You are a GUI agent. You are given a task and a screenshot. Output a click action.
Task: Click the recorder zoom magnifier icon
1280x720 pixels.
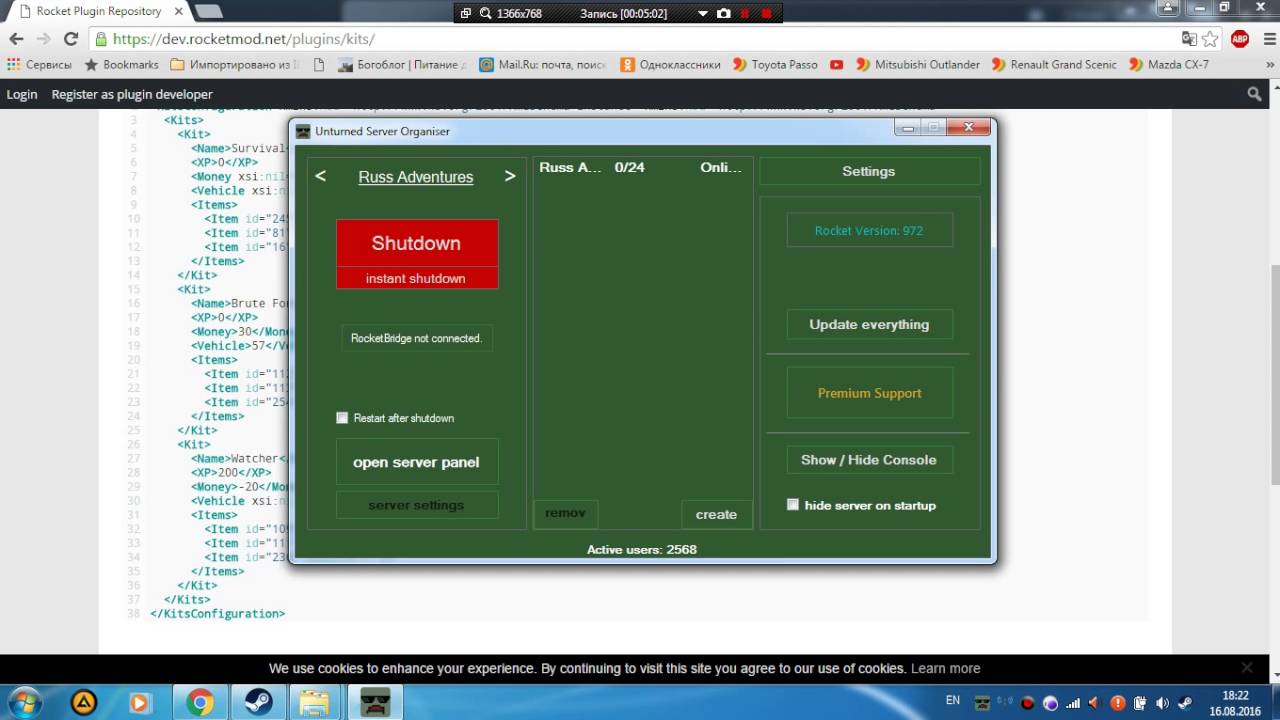click(485, 14)
